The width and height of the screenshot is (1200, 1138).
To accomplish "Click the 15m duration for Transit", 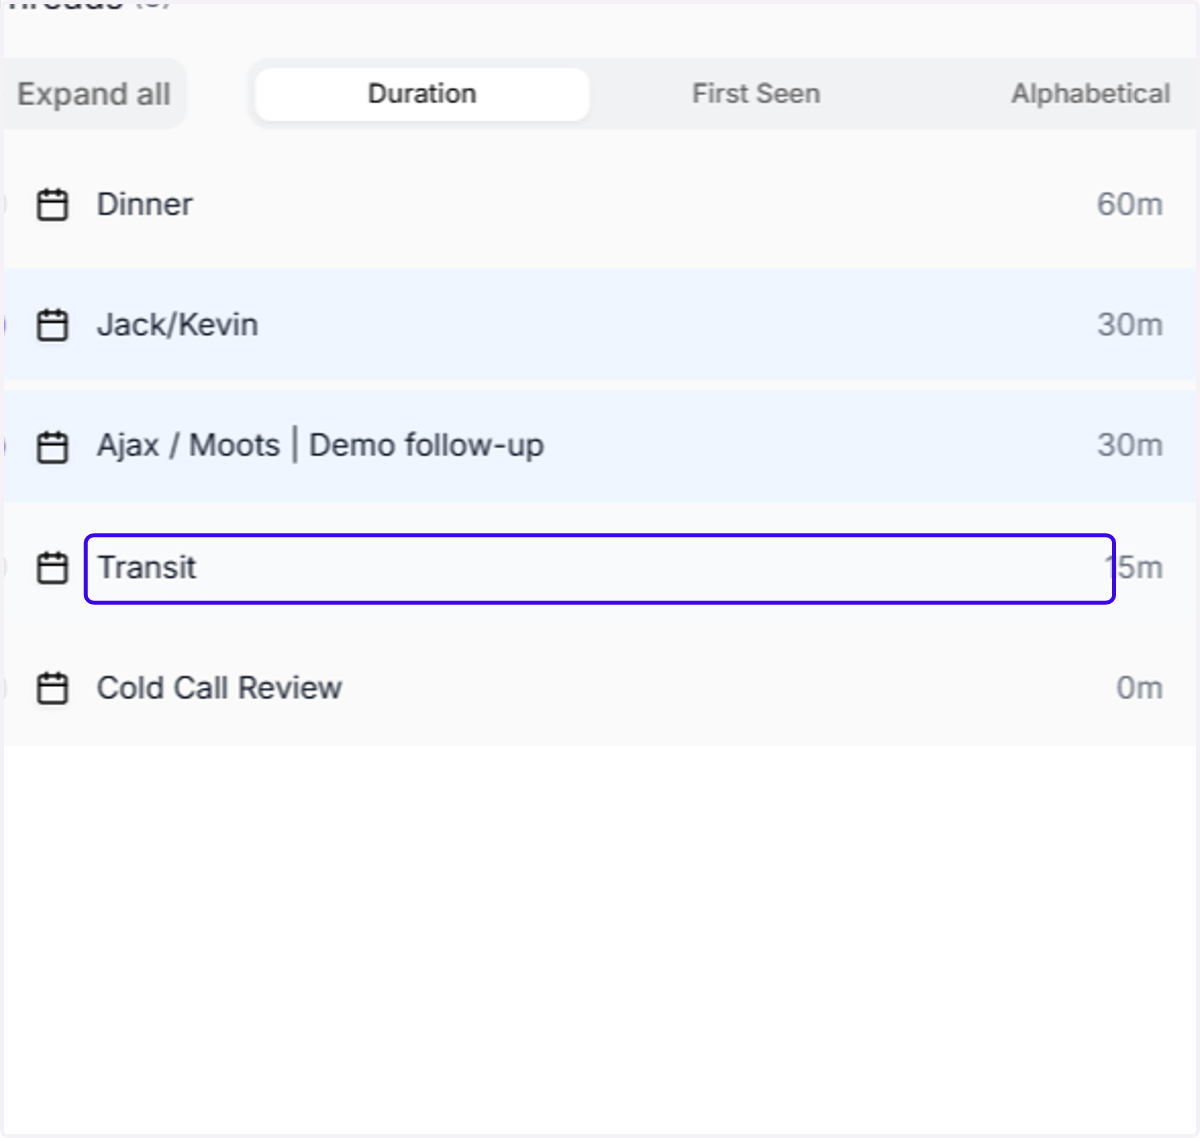I will pyautogui.click(x=1135, y=568).
